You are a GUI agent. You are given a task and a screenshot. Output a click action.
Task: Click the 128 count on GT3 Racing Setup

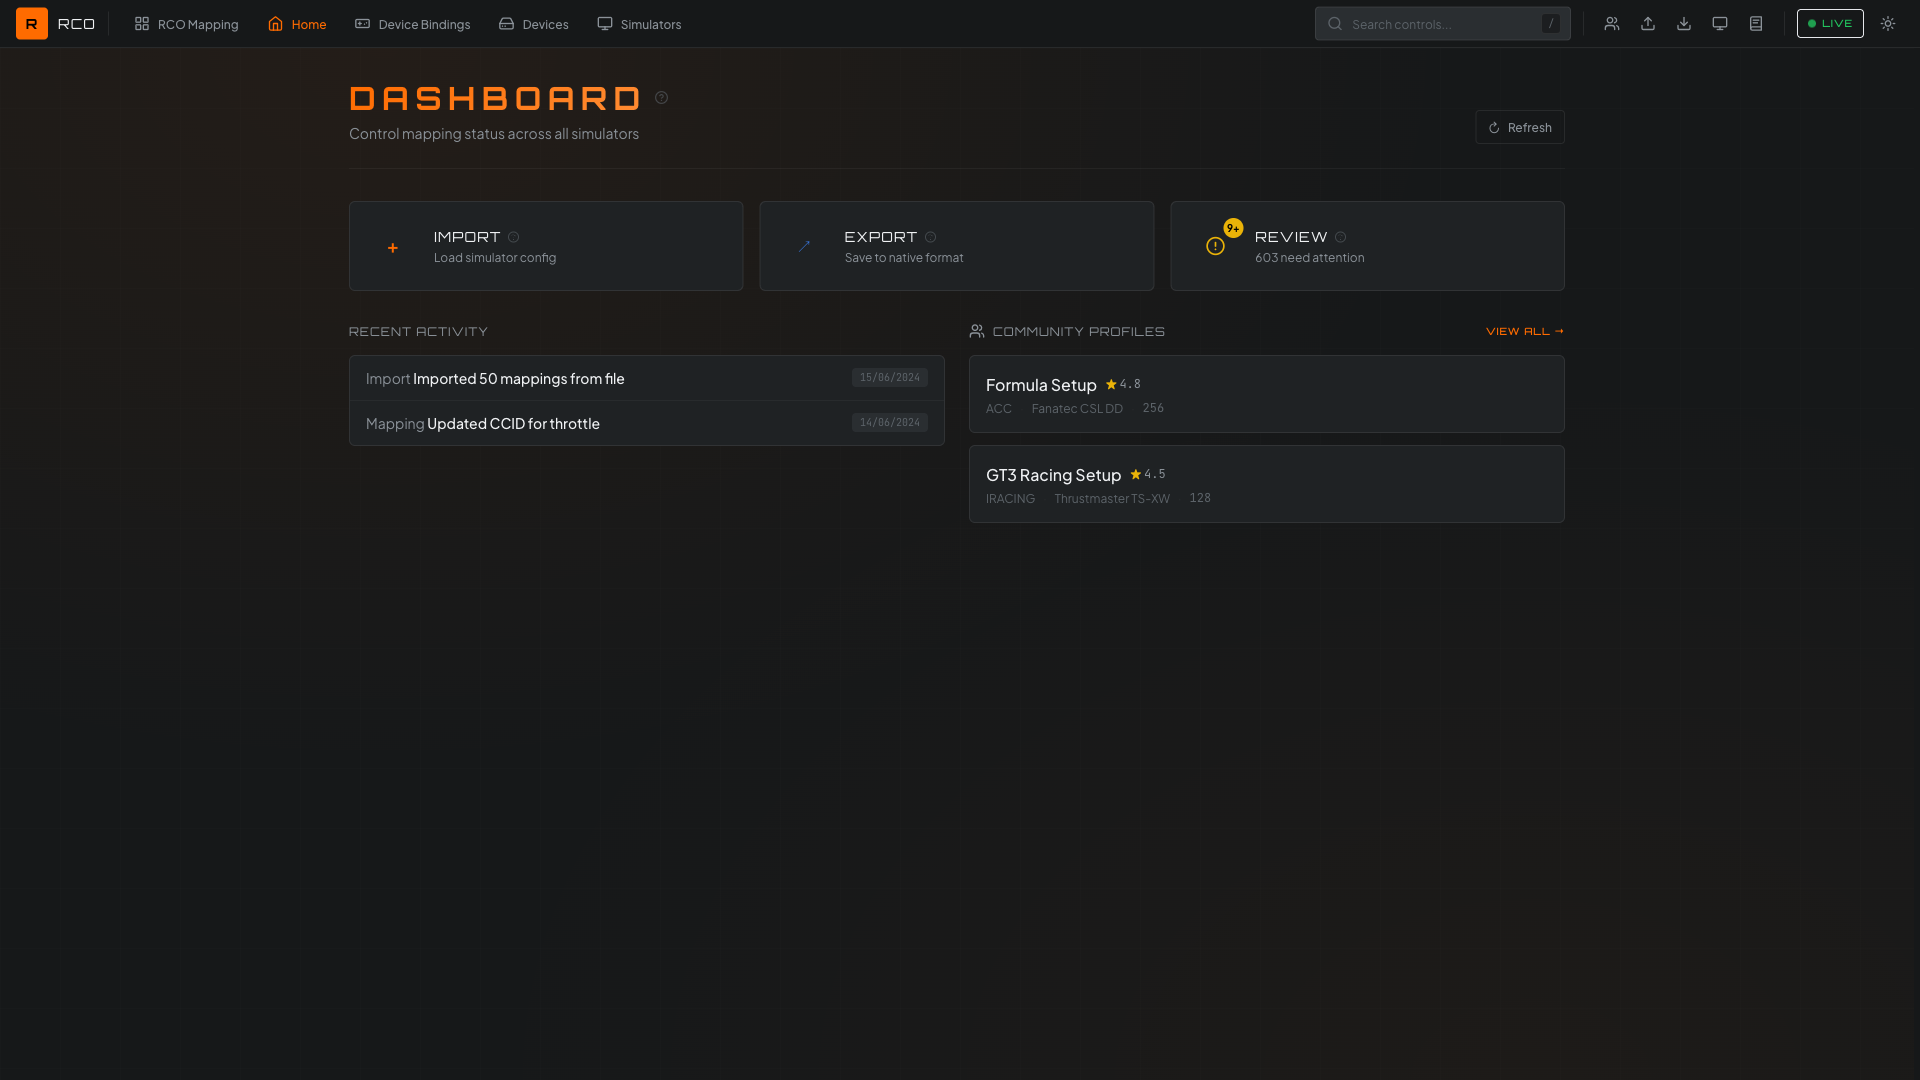(1200, 498)
